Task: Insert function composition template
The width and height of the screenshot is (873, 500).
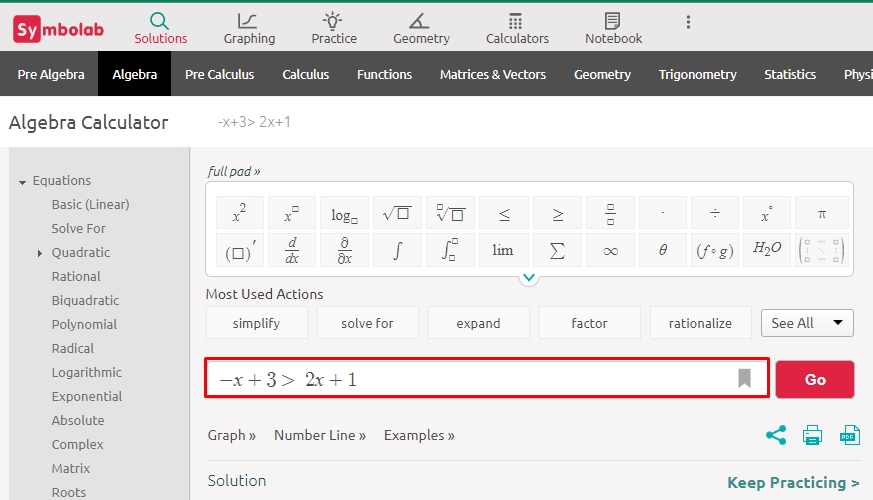Action: (x=715, y=251)
